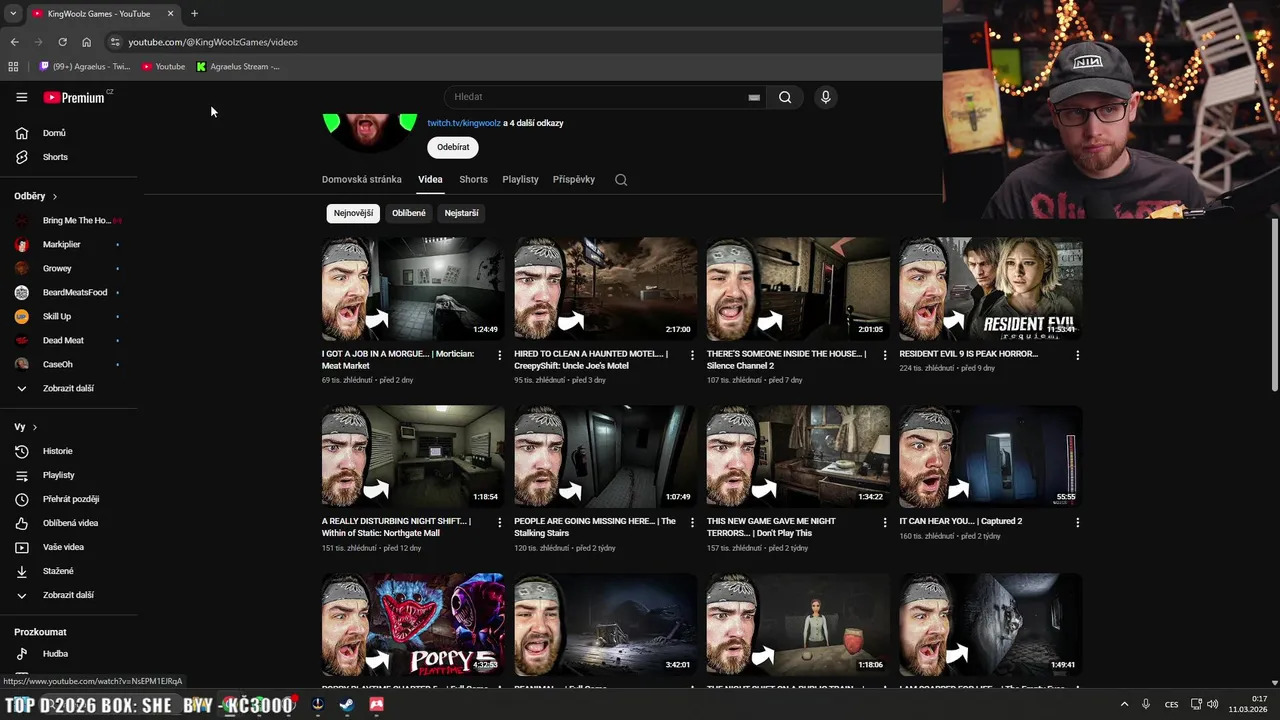1280x720 pixels.
Task: Show hidden system tray icons
Action: 1123,704
